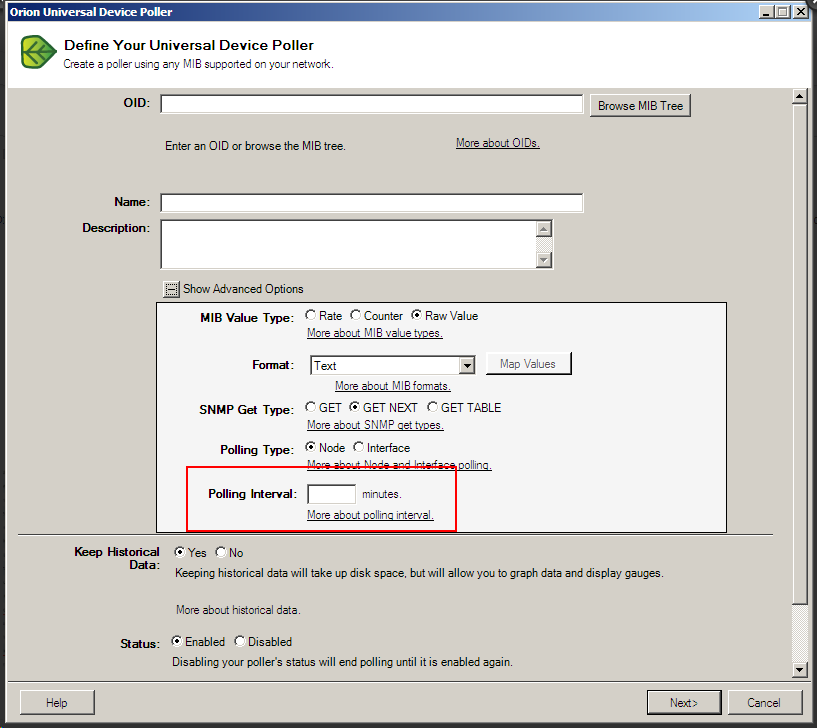Click the green leaf poller logo icon
Image resolution: width=817 pixels, height=728 pixels.
point(38,52)
